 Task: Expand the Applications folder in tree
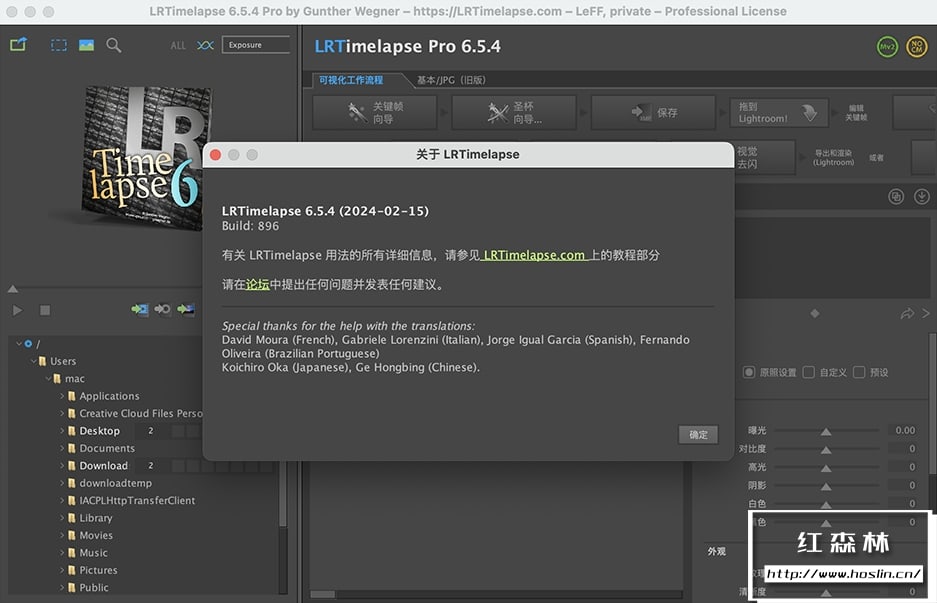[62, 396]
